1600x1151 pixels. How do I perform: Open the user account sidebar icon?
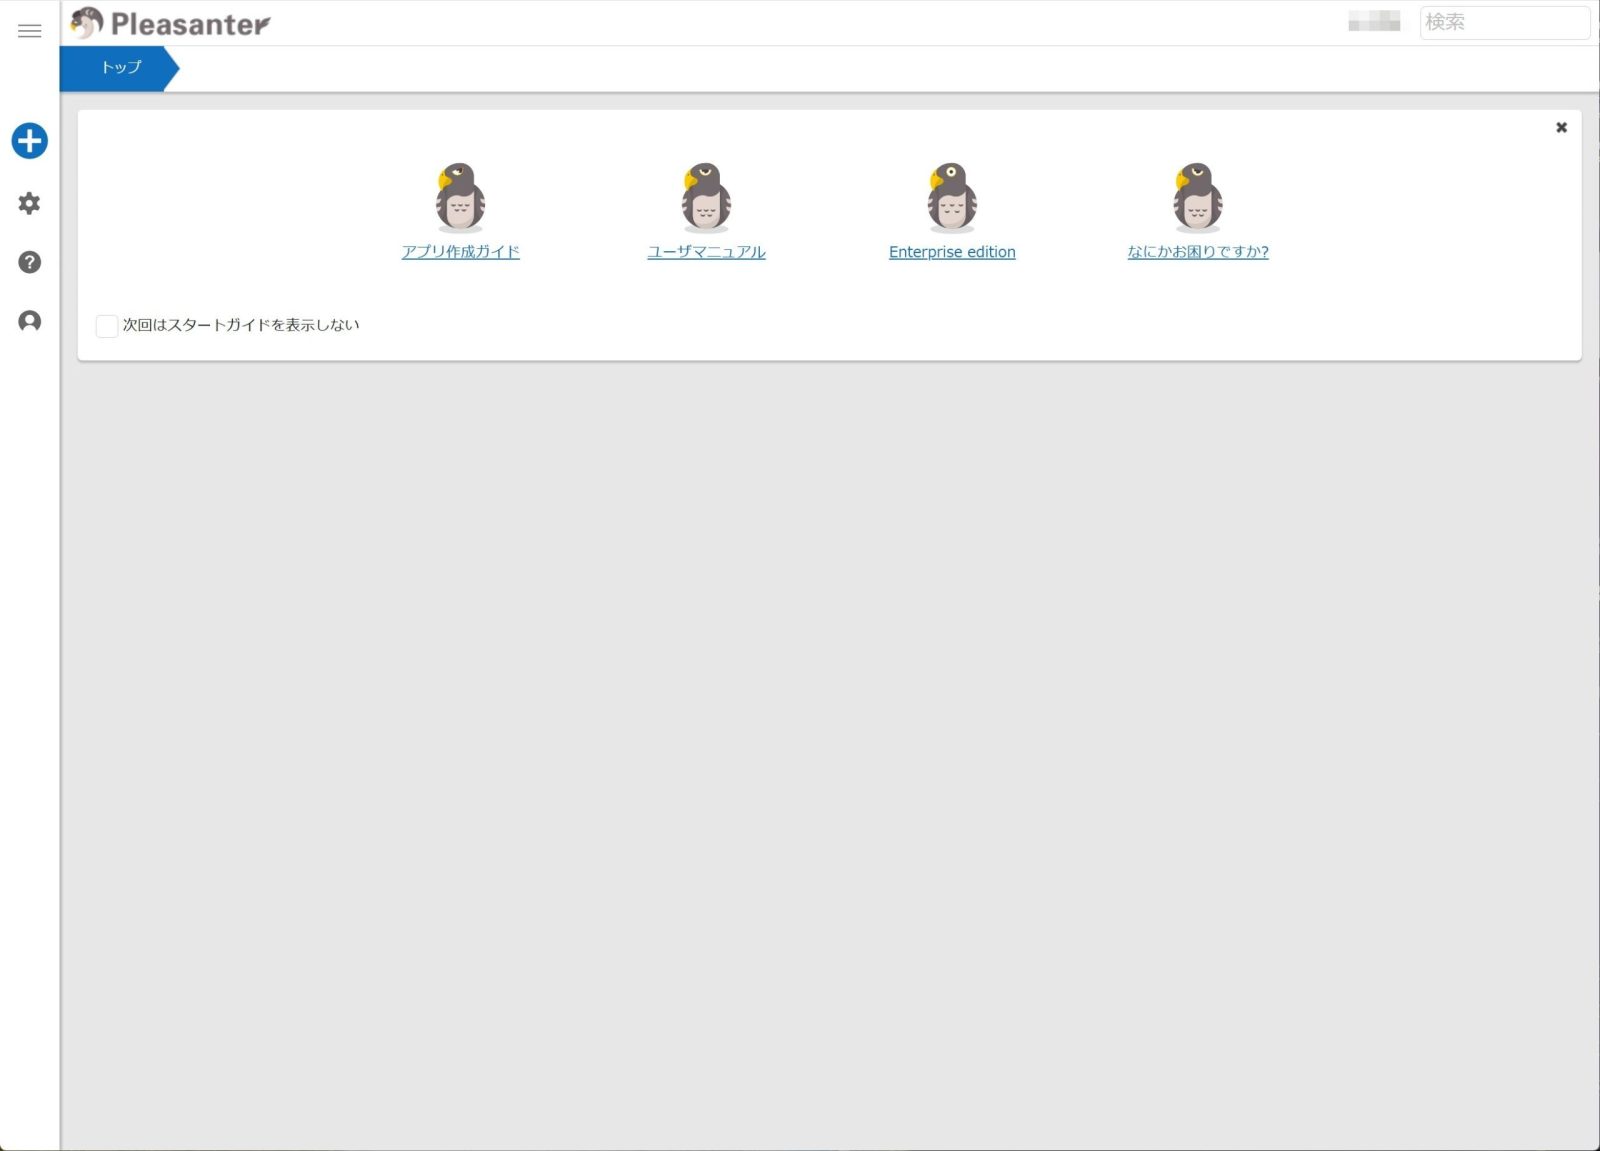click(30, 321)
